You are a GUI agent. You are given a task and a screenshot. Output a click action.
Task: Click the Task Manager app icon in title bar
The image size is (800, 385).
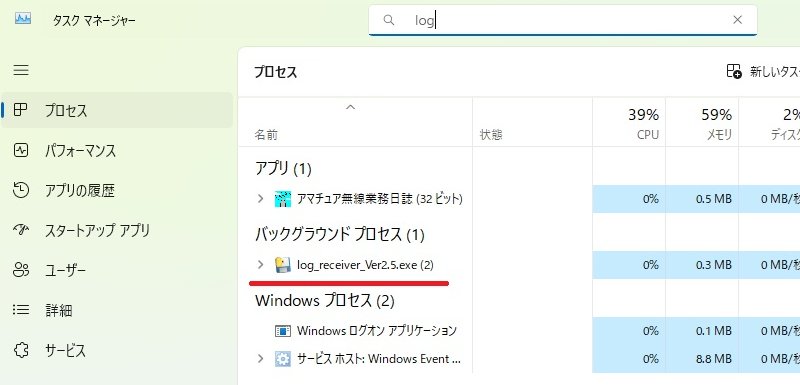tap(23, 19)
